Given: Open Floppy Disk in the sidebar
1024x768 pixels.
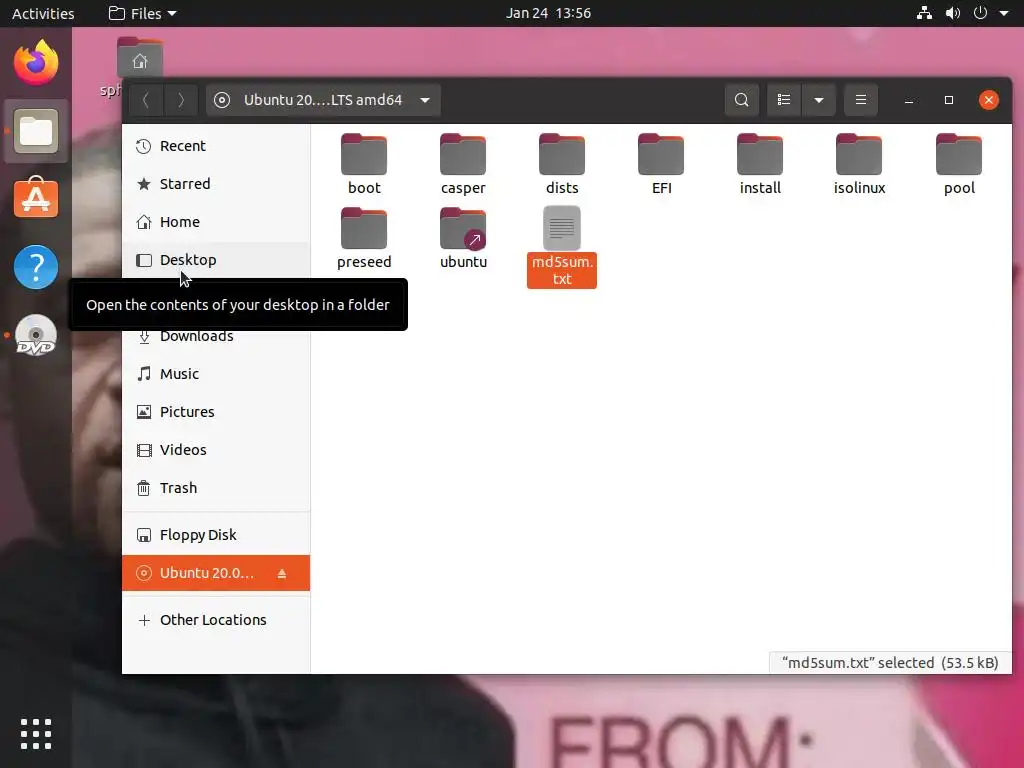Looking at the screenshot, I should [x=216, y=535].
